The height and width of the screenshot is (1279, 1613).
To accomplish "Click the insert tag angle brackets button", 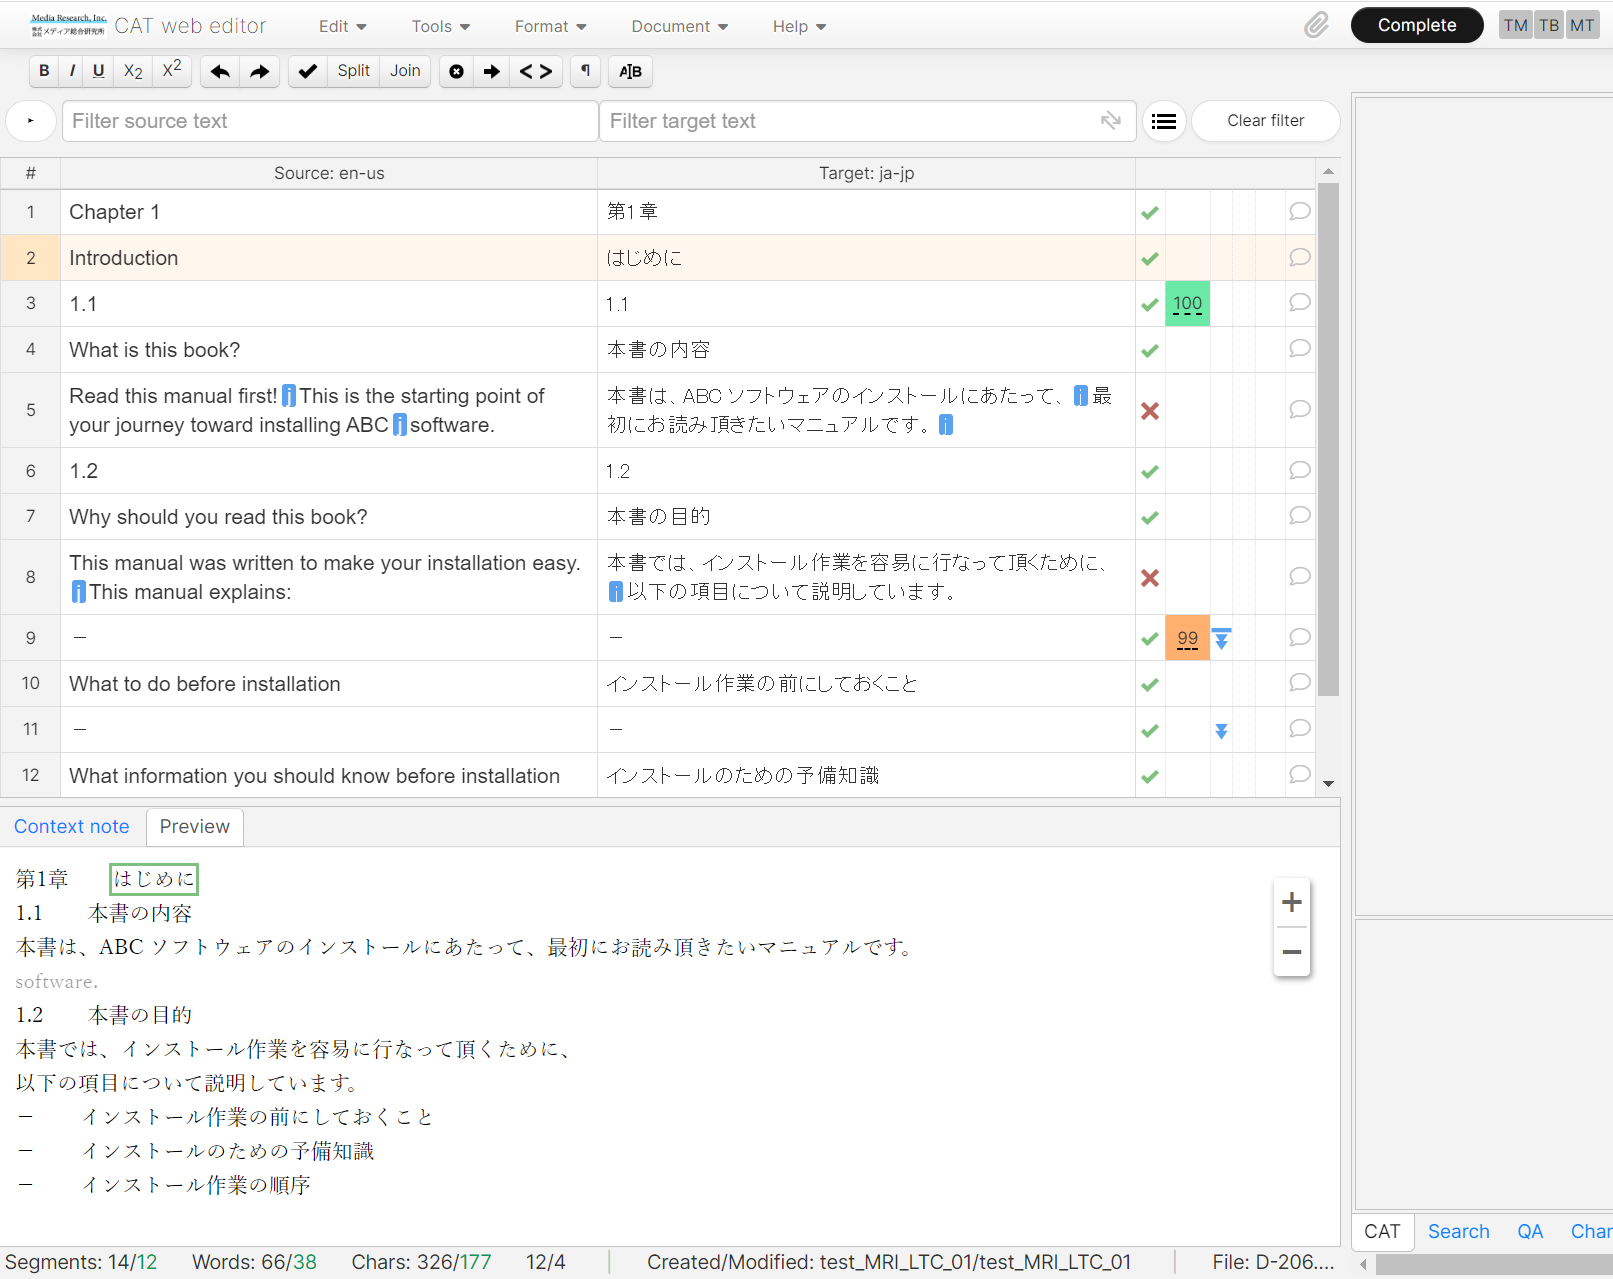I will pyautogui.click(x=536, y=71).
